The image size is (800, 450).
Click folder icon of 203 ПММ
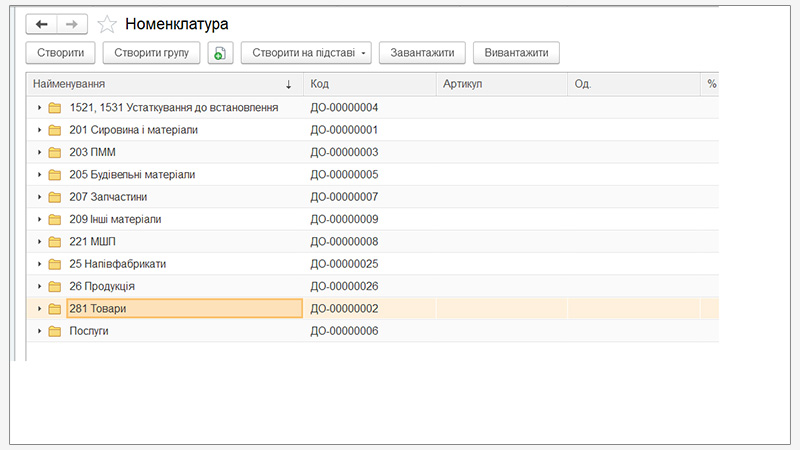click(55, 152)
